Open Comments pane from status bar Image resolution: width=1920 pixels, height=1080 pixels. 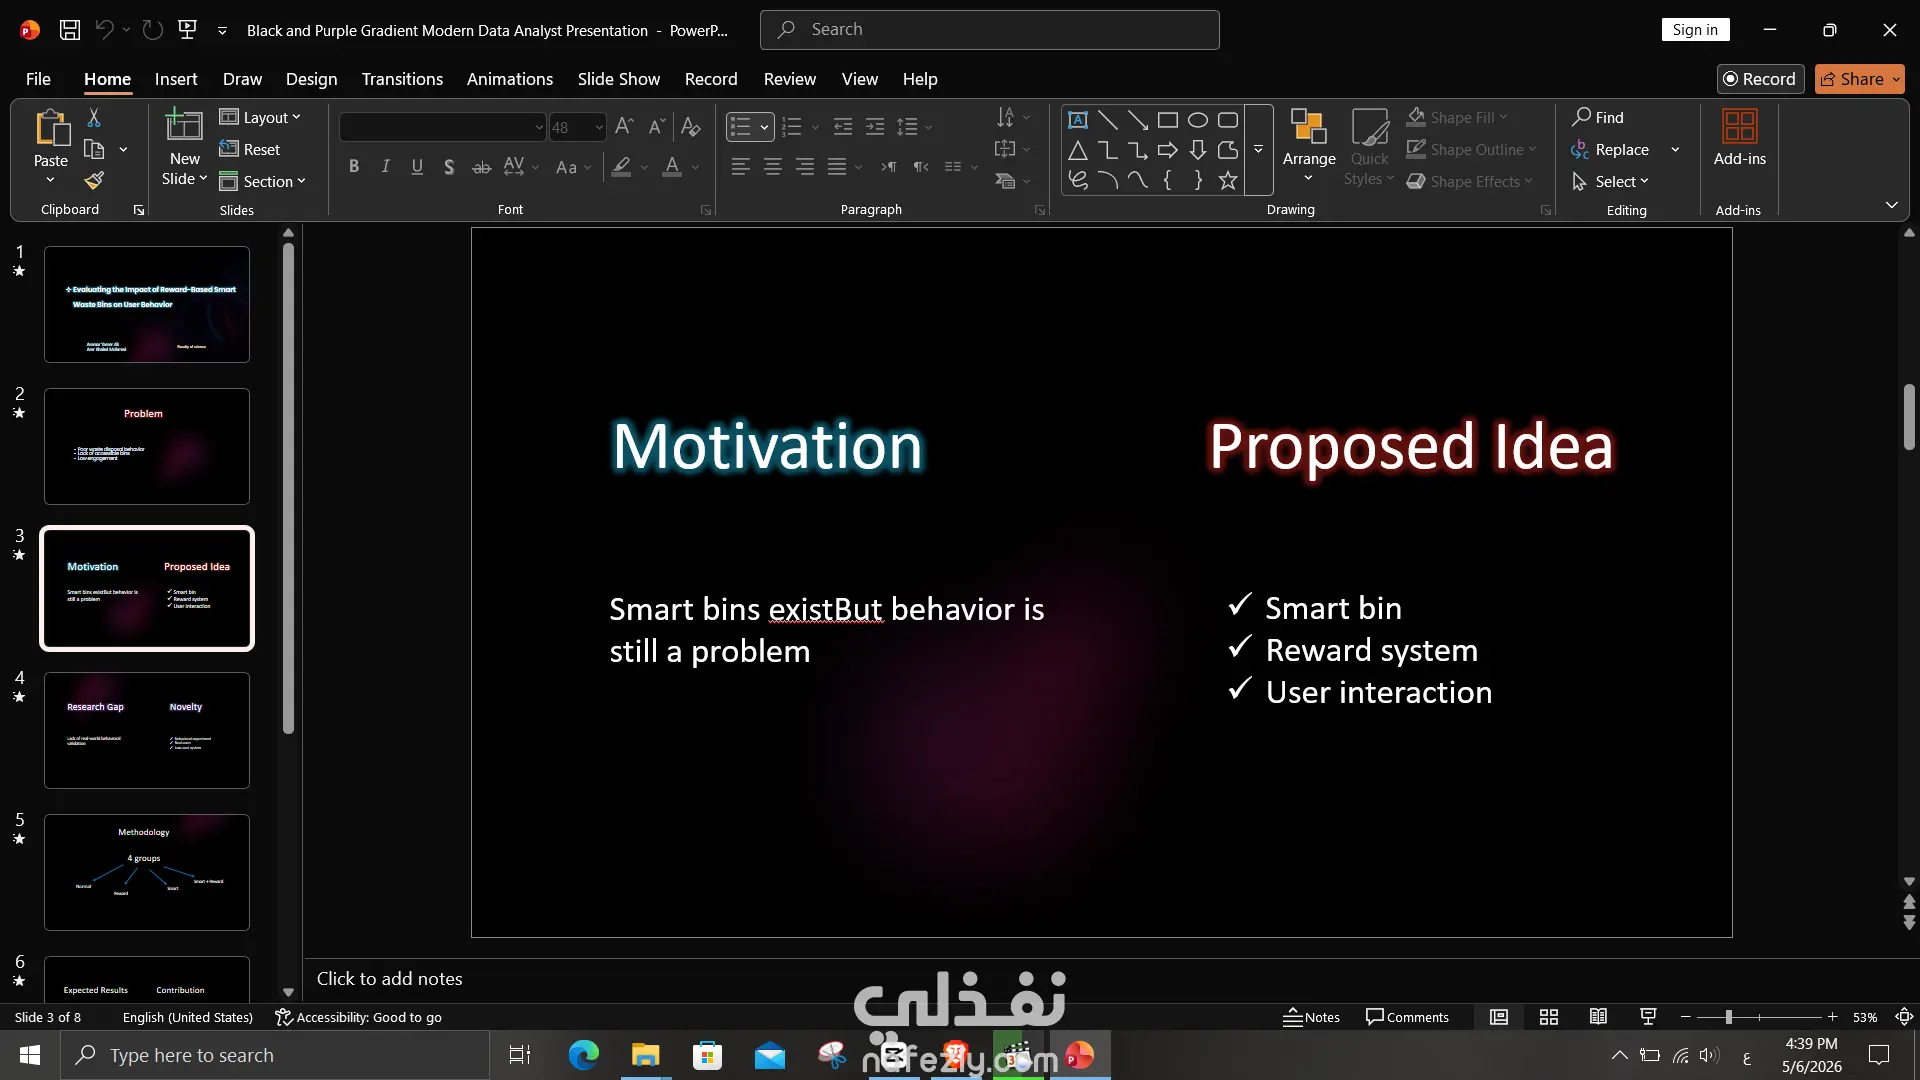click(x=1407, y=1017)
